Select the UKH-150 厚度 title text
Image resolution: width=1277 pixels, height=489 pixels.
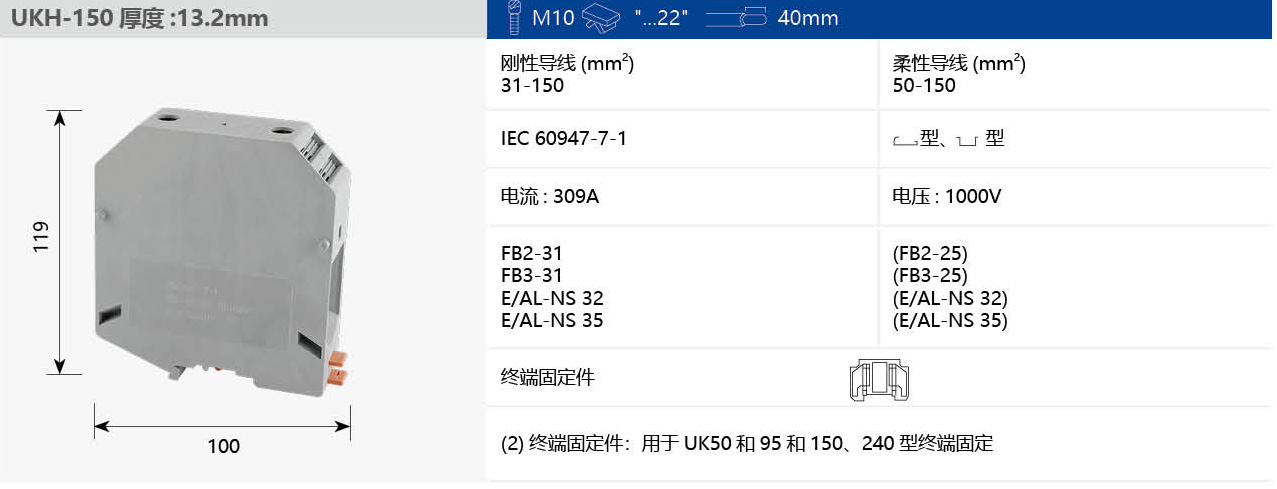(x=139, y=18)
